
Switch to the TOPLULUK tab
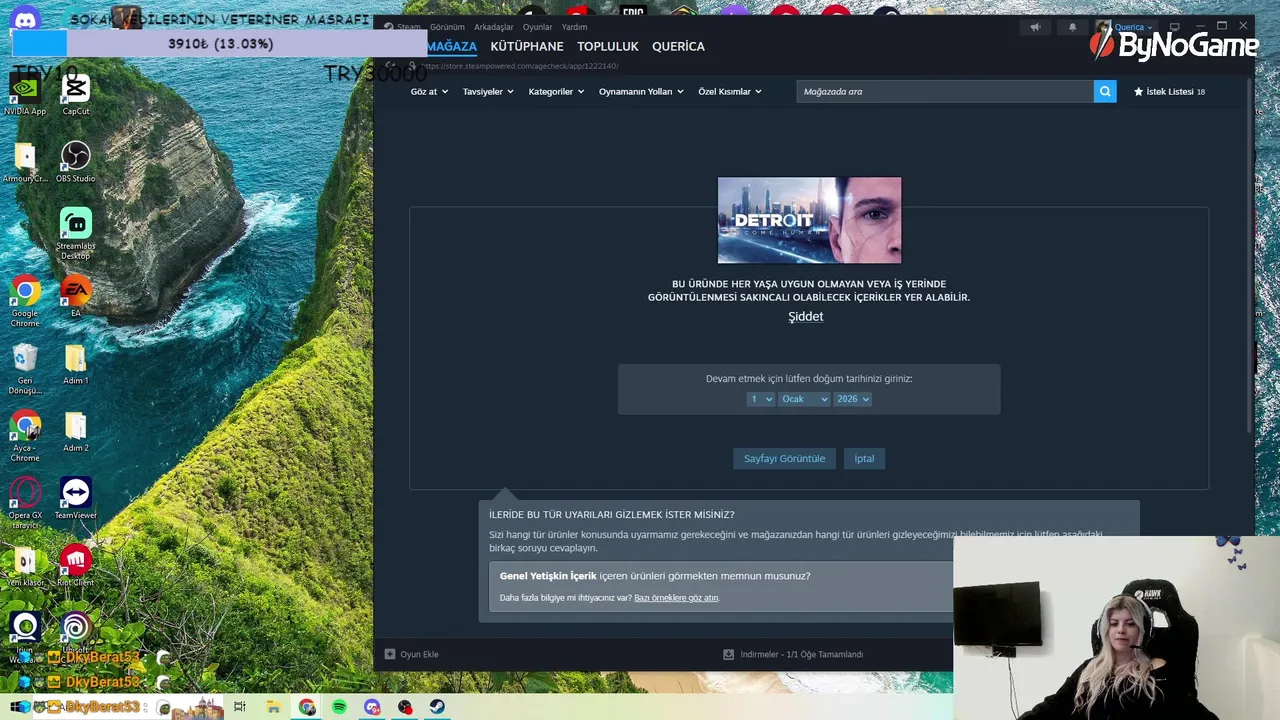tap(608, 46)
